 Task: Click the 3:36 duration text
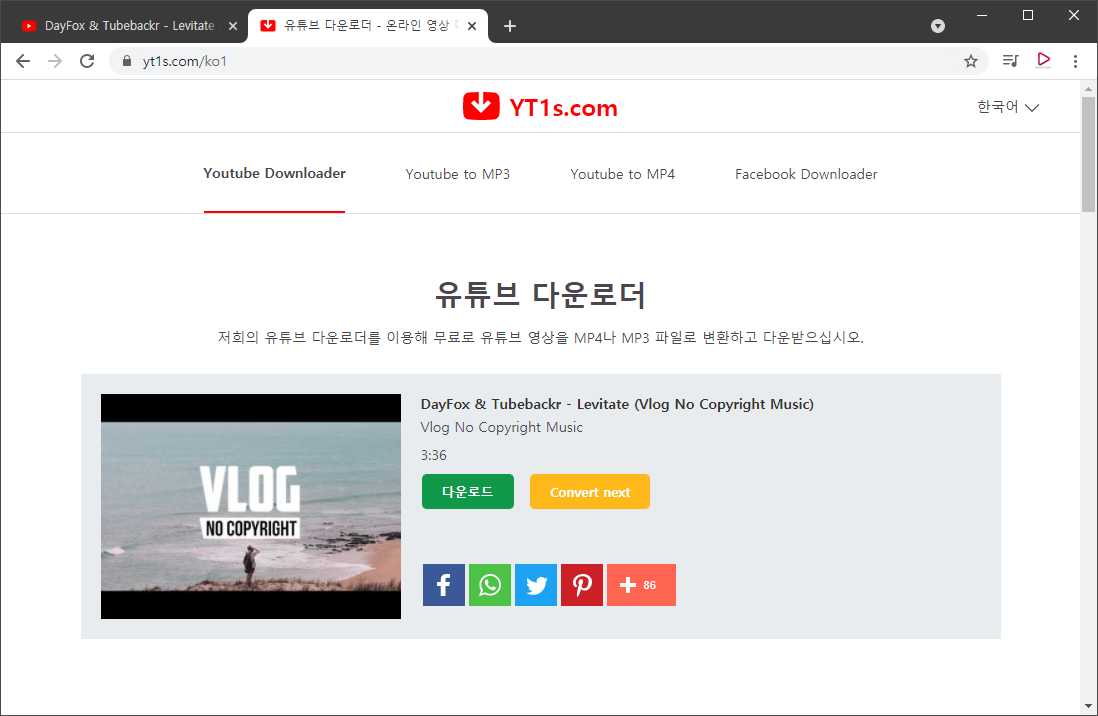tap(433, 455)
